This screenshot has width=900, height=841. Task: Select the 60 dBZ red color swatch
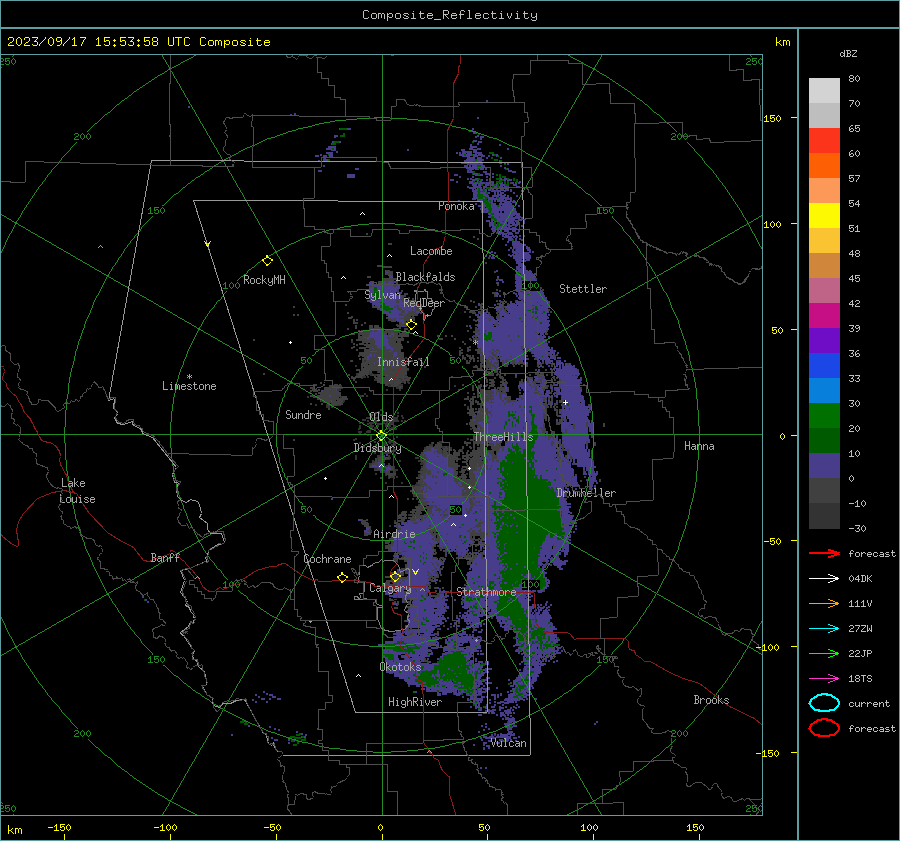click(x=824, y=141)
